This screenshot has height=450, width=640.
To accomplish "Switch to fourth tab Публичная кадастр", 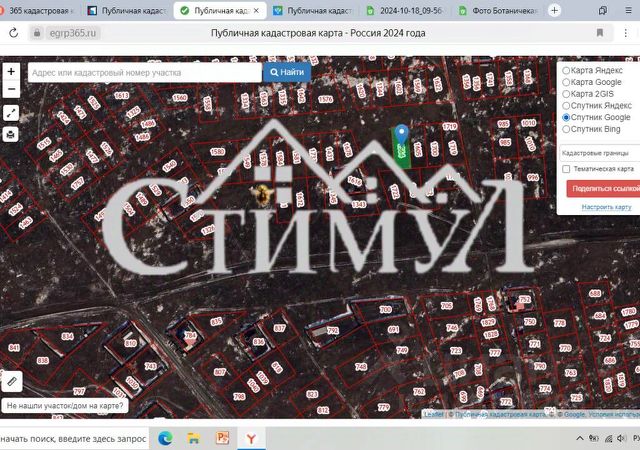I will point(313,11).
